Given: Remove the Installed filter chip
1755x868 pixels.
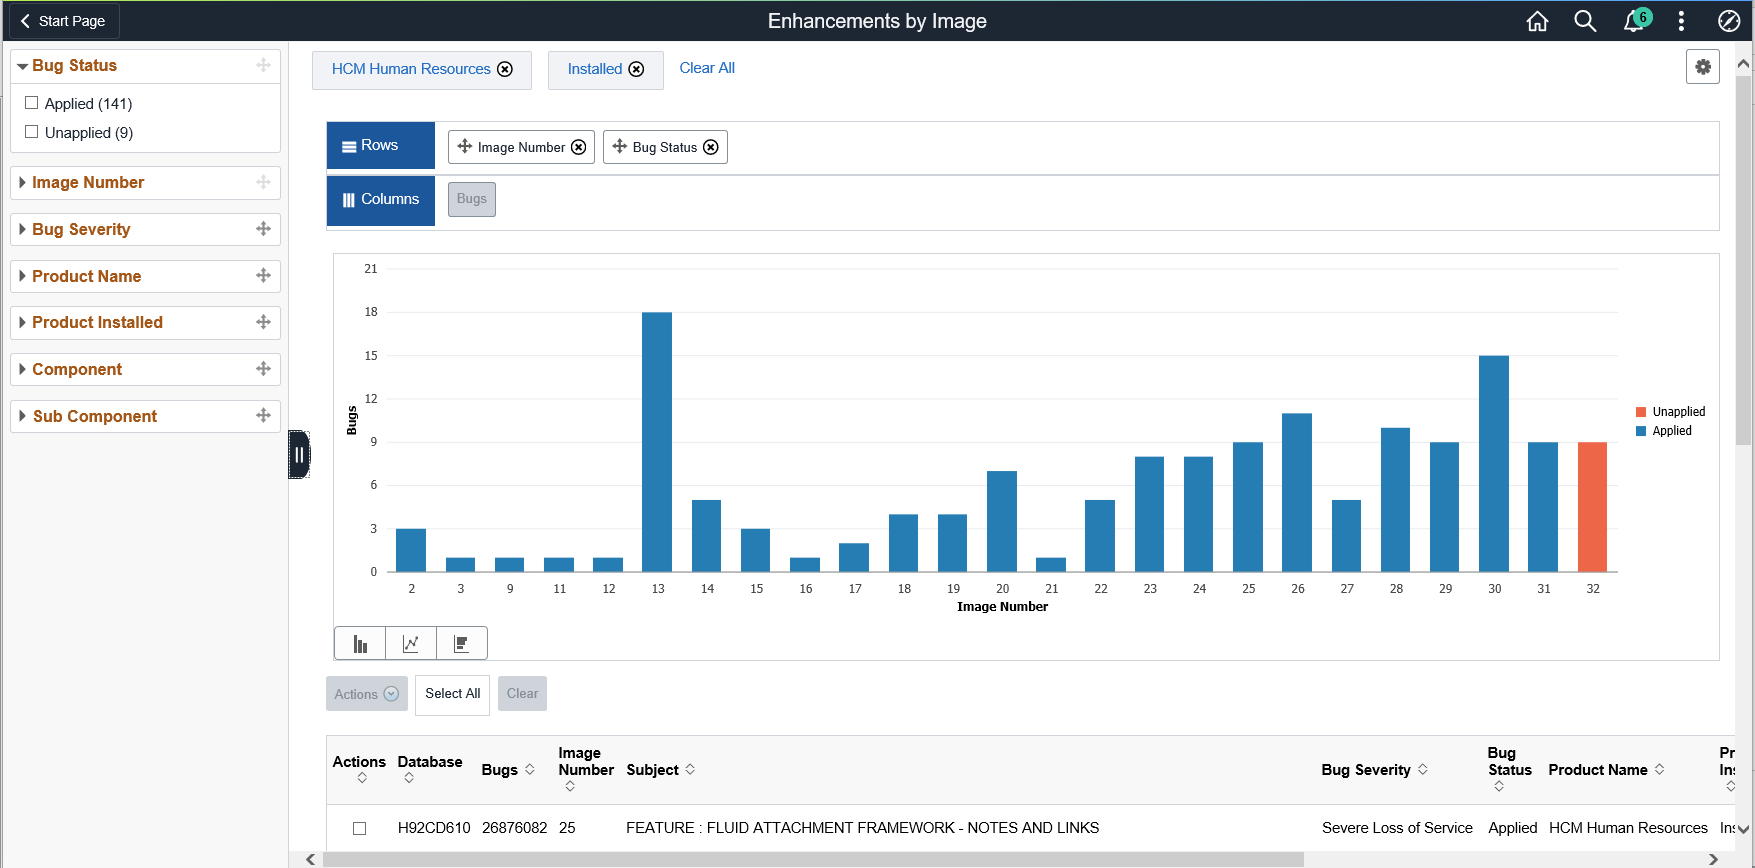Looking at the screenshot, I should point(636,69).
